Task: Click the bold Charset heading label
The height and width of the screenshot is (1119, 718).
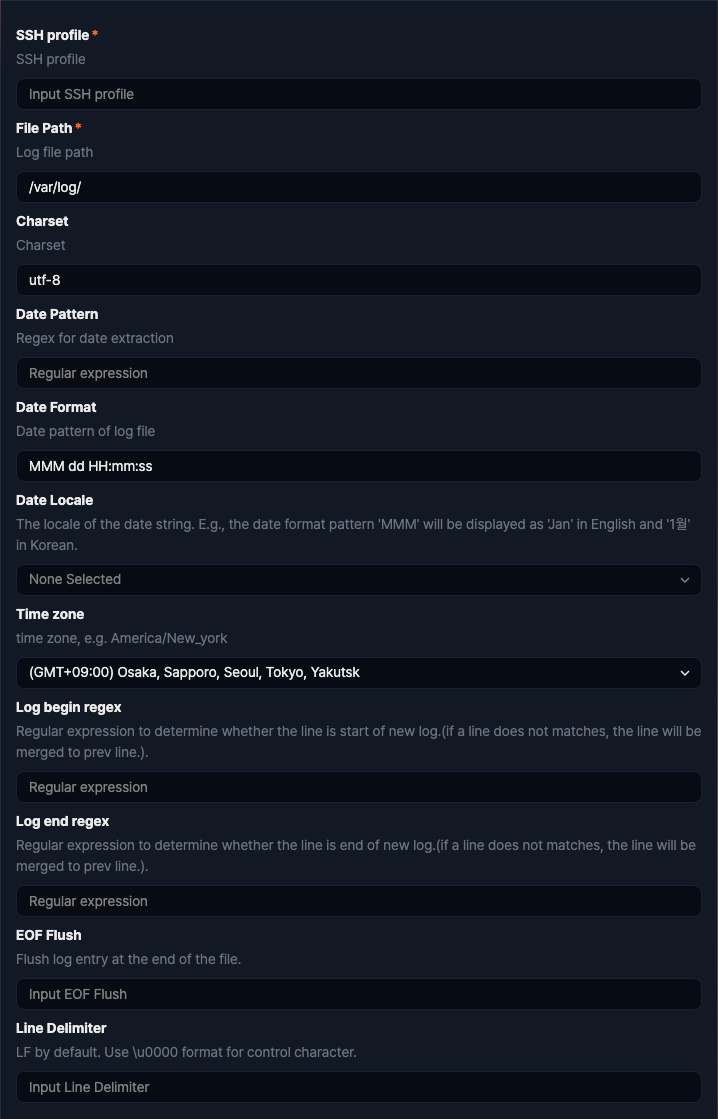Action: click(42, 221)
